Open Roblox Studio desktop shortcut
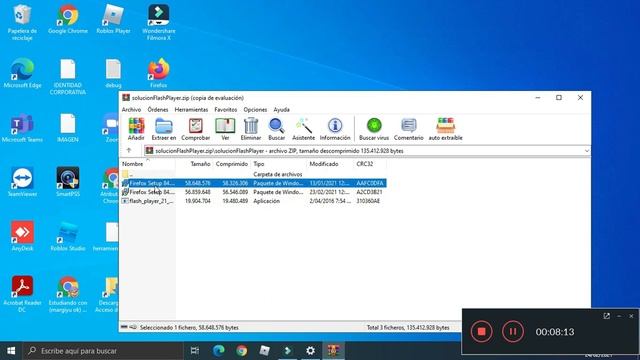Viewport: 640px width, 360px height. pos(68,236)
